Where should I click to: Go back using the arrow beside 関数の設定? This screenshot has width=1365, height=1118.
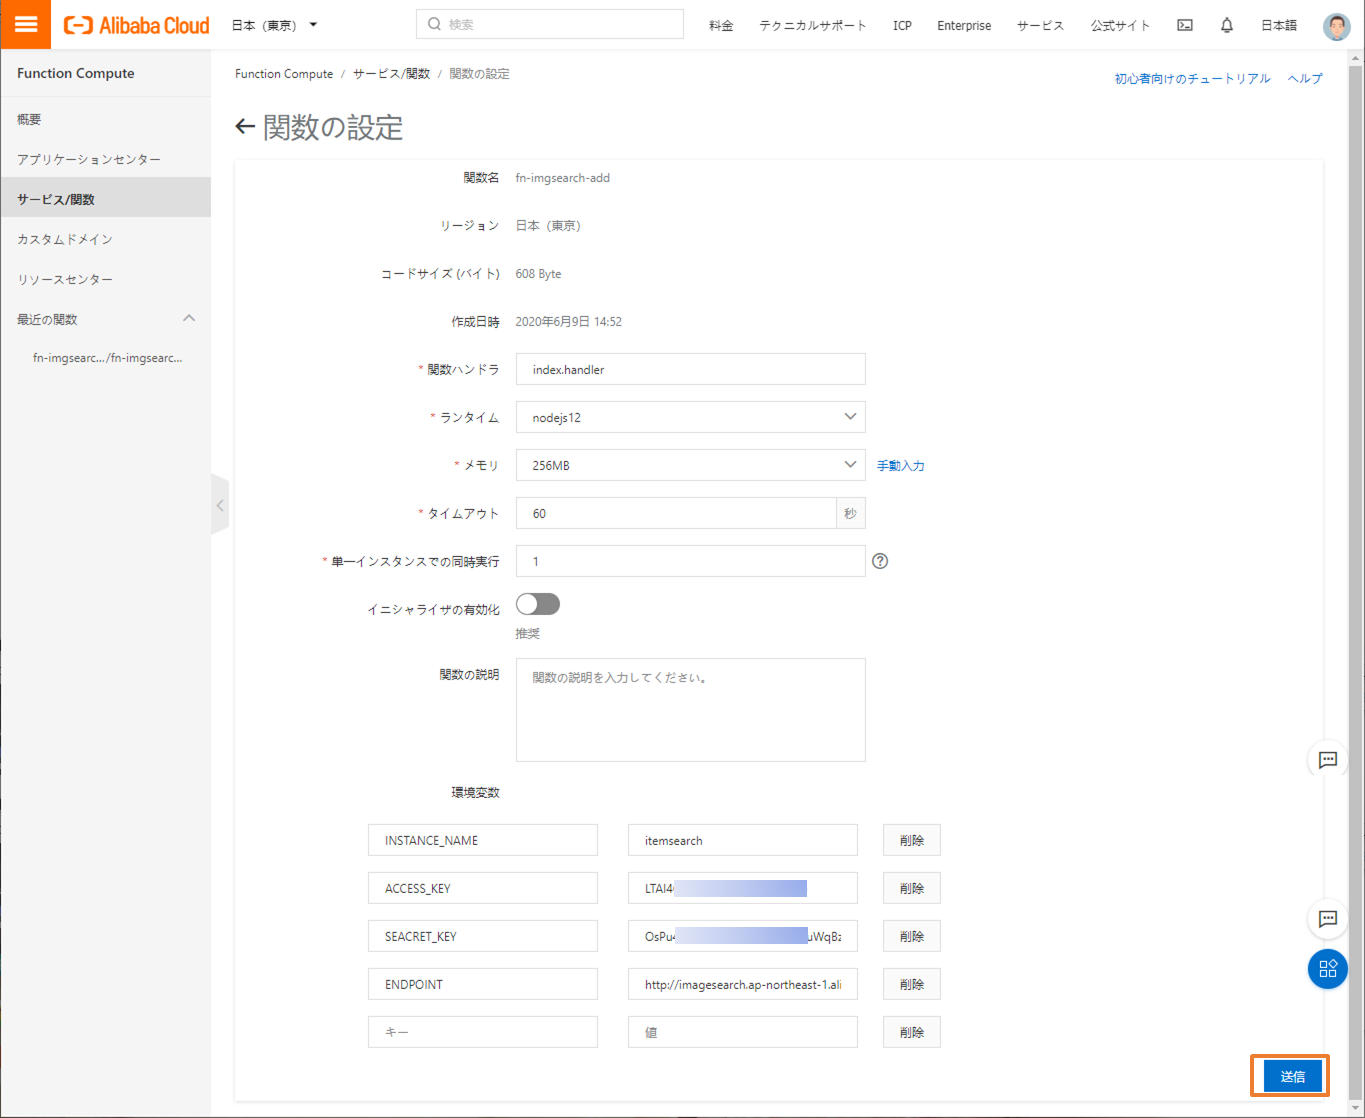[245, 127]
